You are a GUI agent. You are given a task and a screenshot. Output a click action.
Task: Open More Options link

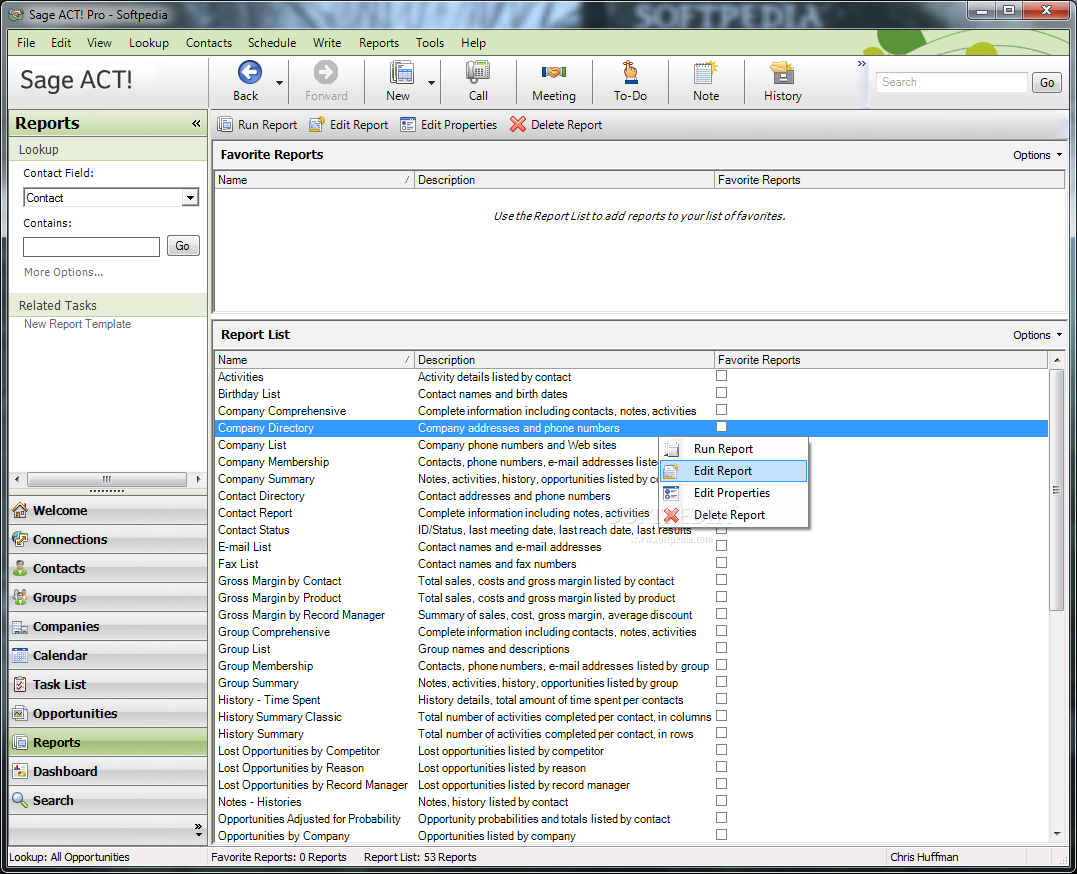tap(63, 272)
